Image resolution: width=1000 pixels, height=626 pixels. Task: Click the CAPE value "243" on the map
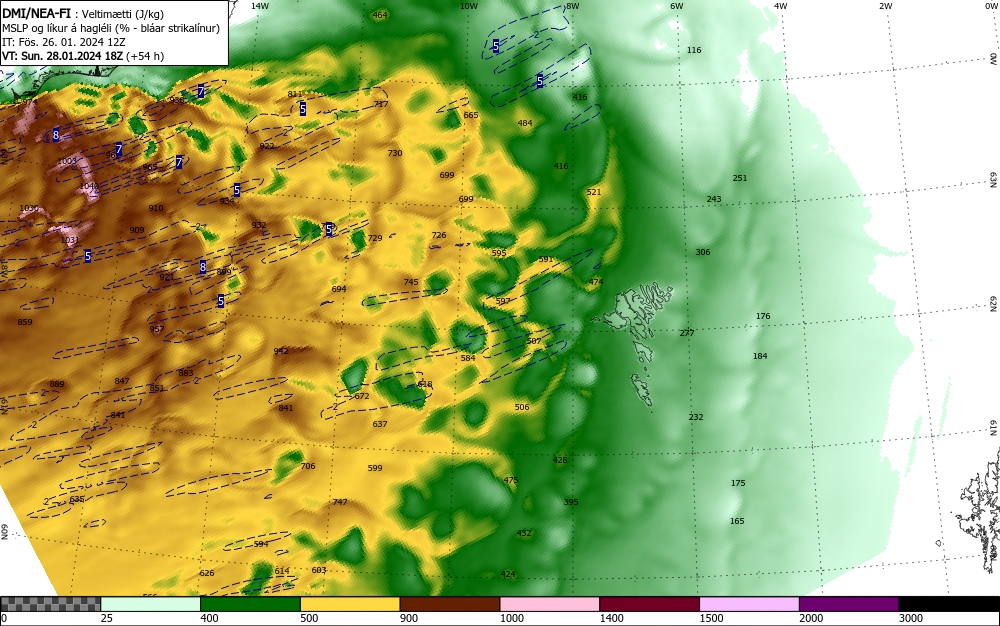tap(714, 199)
